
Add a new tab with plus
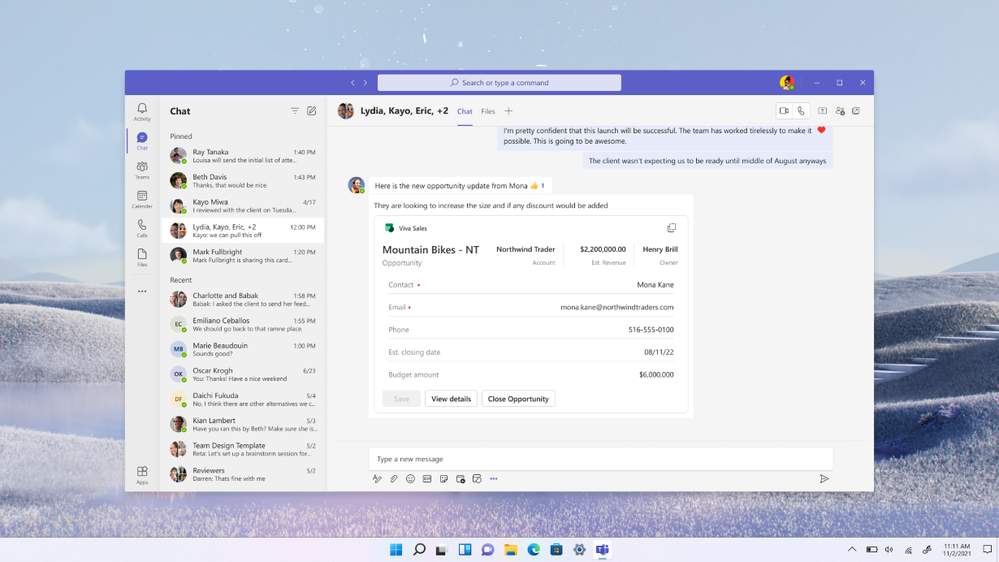tap(508, 111)
